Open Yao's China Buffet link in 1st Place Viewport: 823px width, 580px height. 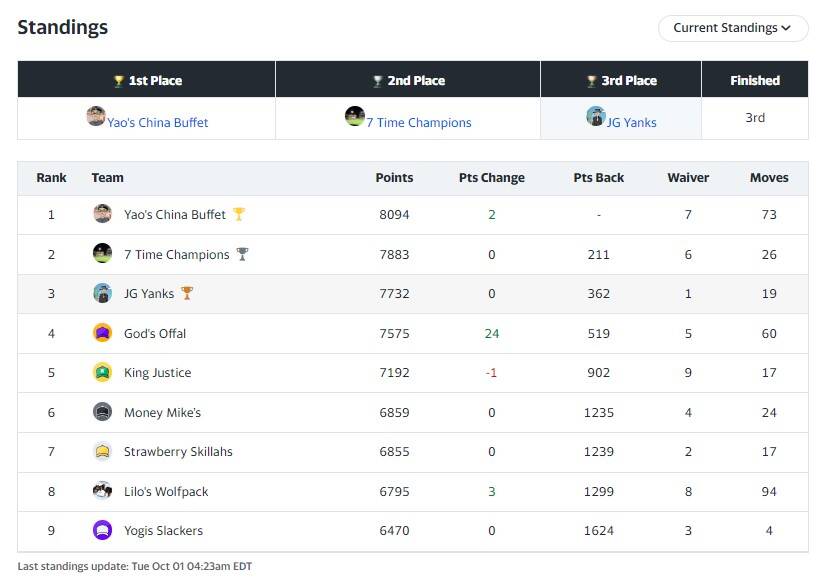point(157,123)
